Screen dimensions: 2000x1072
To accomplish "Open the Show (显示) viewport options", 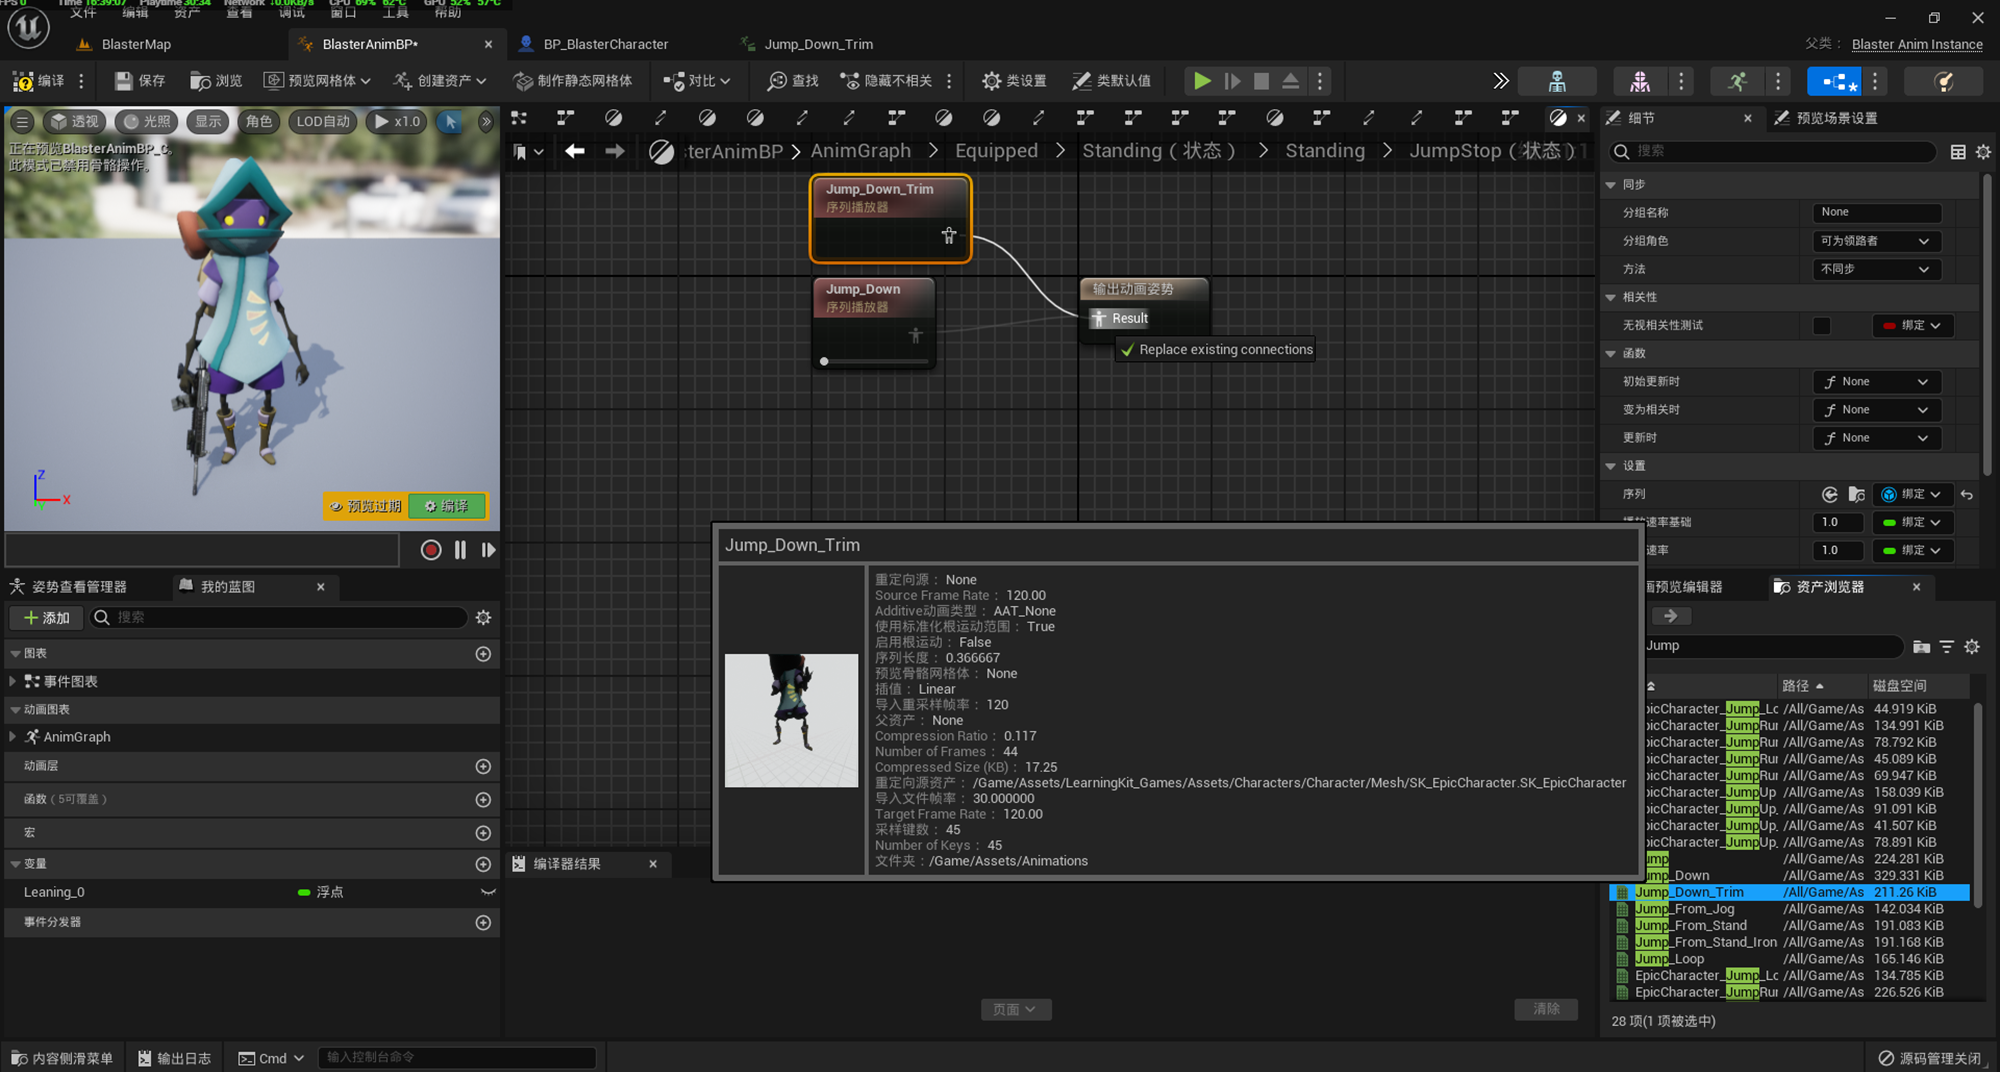I will 208,122.
